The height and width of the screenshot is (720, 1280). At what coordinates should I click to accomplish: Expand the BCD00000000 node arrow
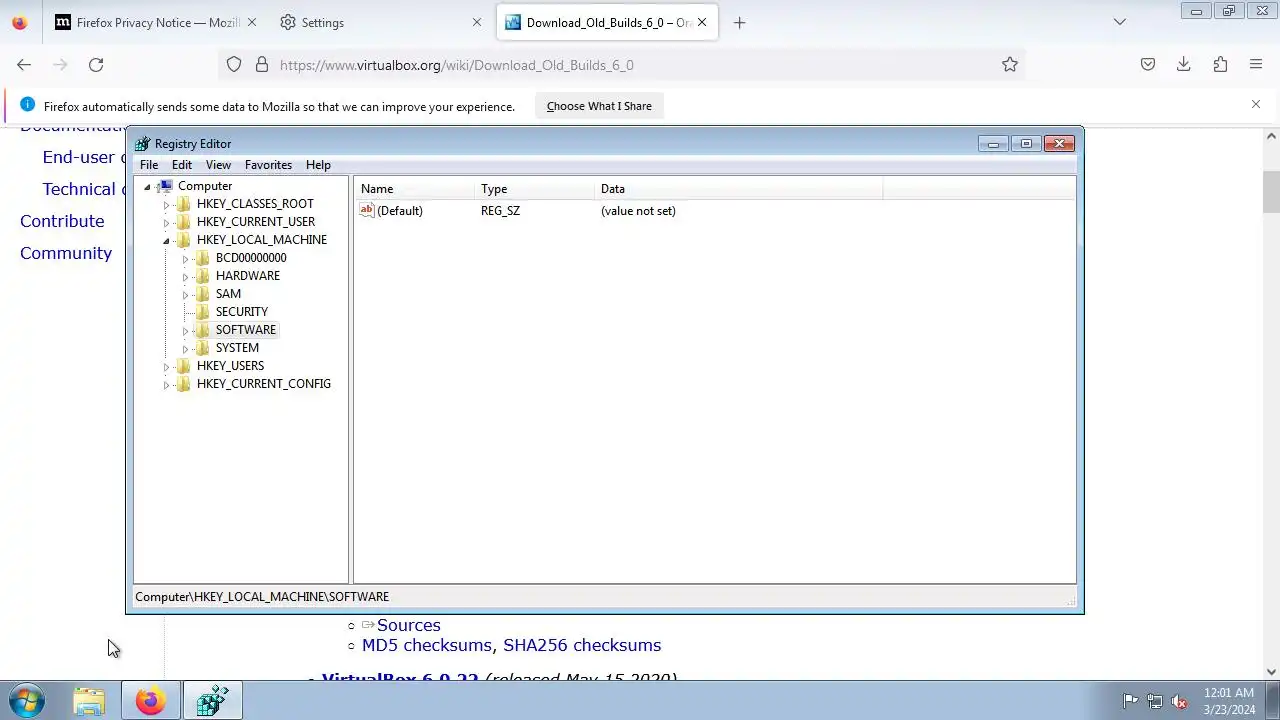[x=185, y=259]
